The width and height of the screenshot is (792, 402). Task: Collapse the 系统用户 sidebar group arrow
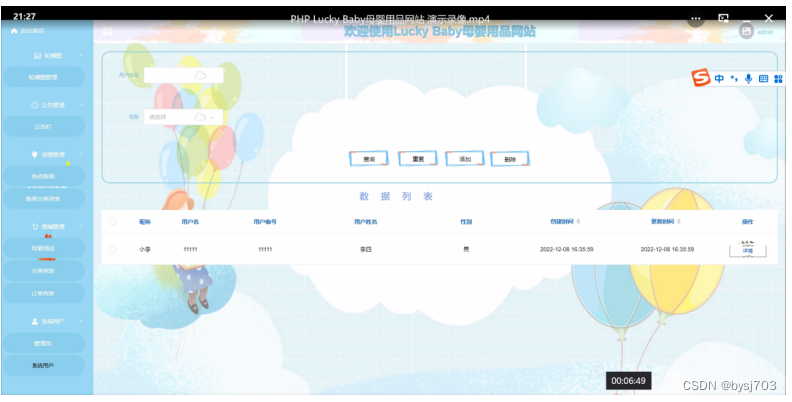click(x=80, y=321)
